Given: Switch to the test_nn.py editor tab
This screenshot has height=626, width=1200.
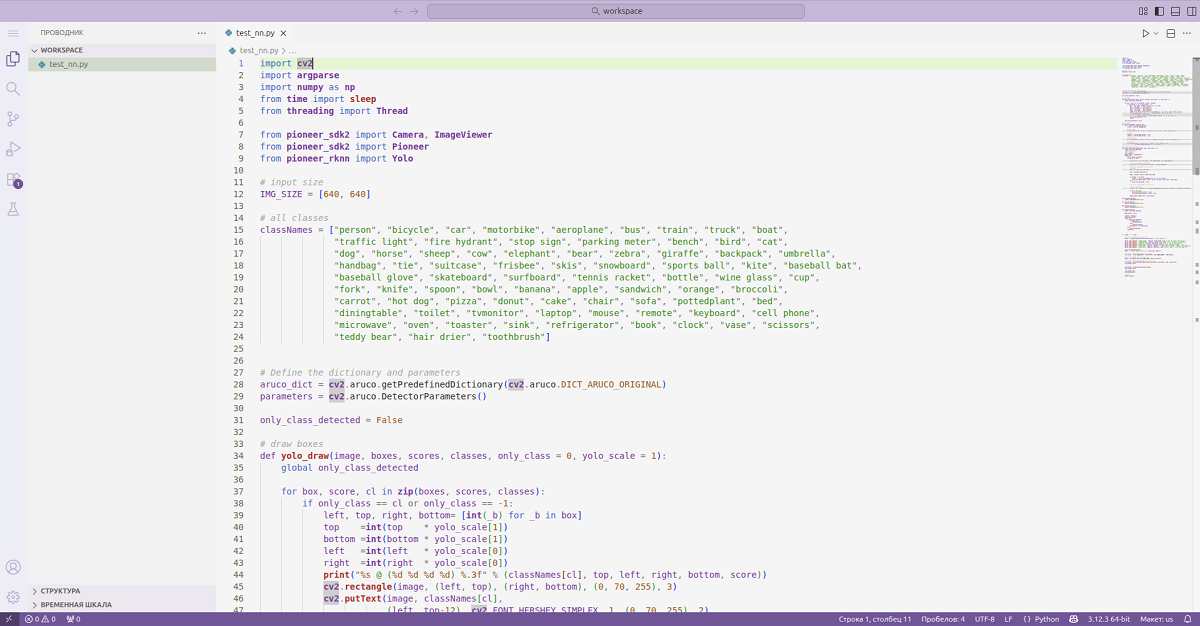Looking at the screenshot, I should click(254, 33).
